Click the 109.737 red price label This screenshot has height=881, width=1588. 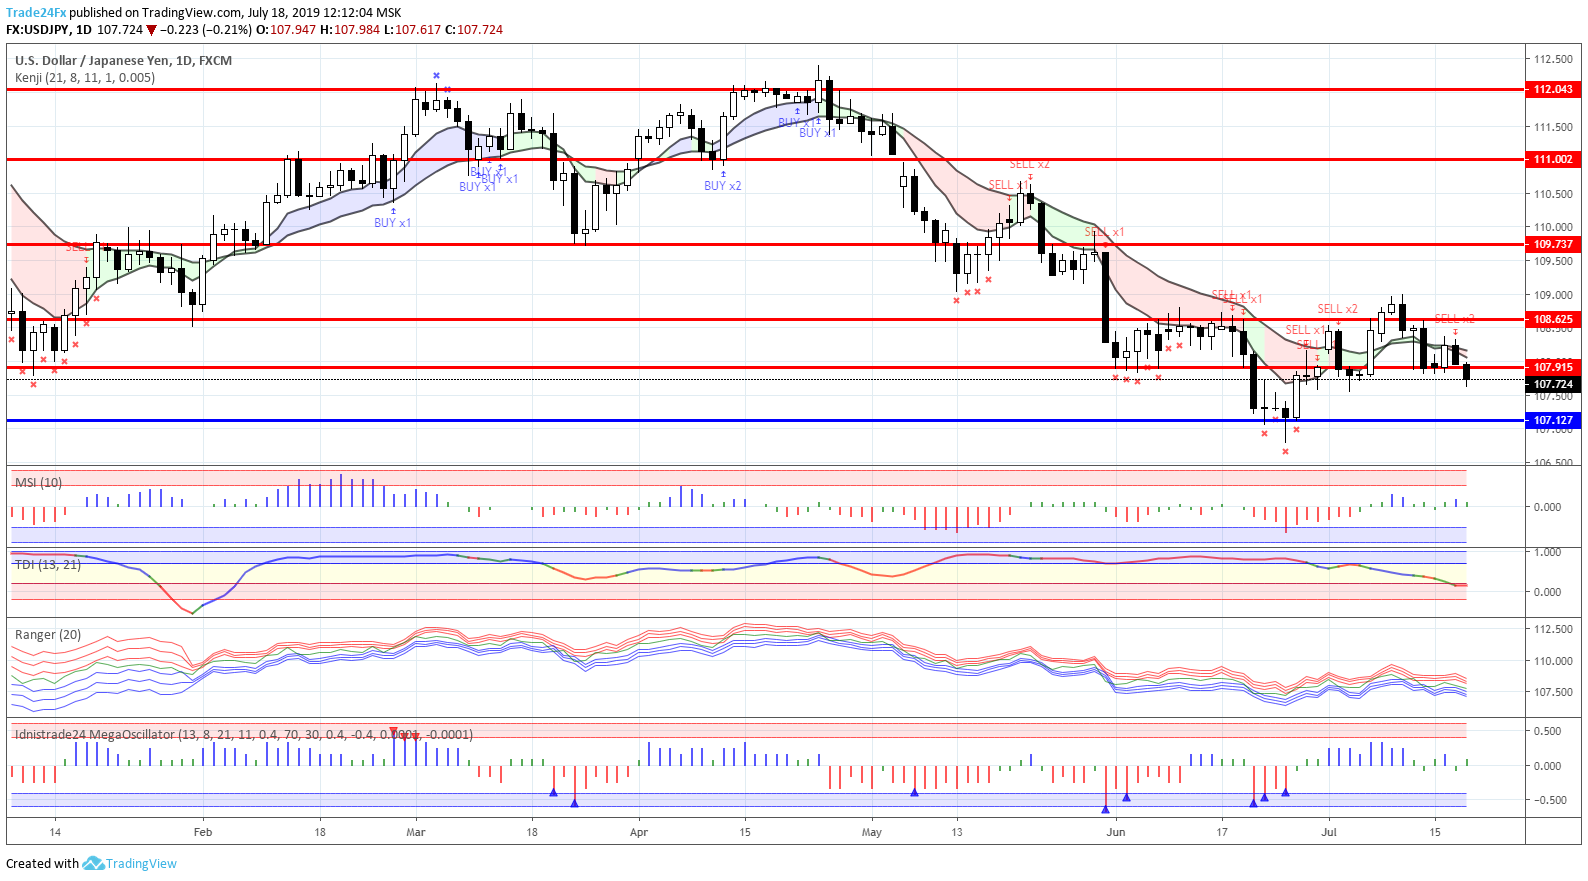tap(1552, 244)
